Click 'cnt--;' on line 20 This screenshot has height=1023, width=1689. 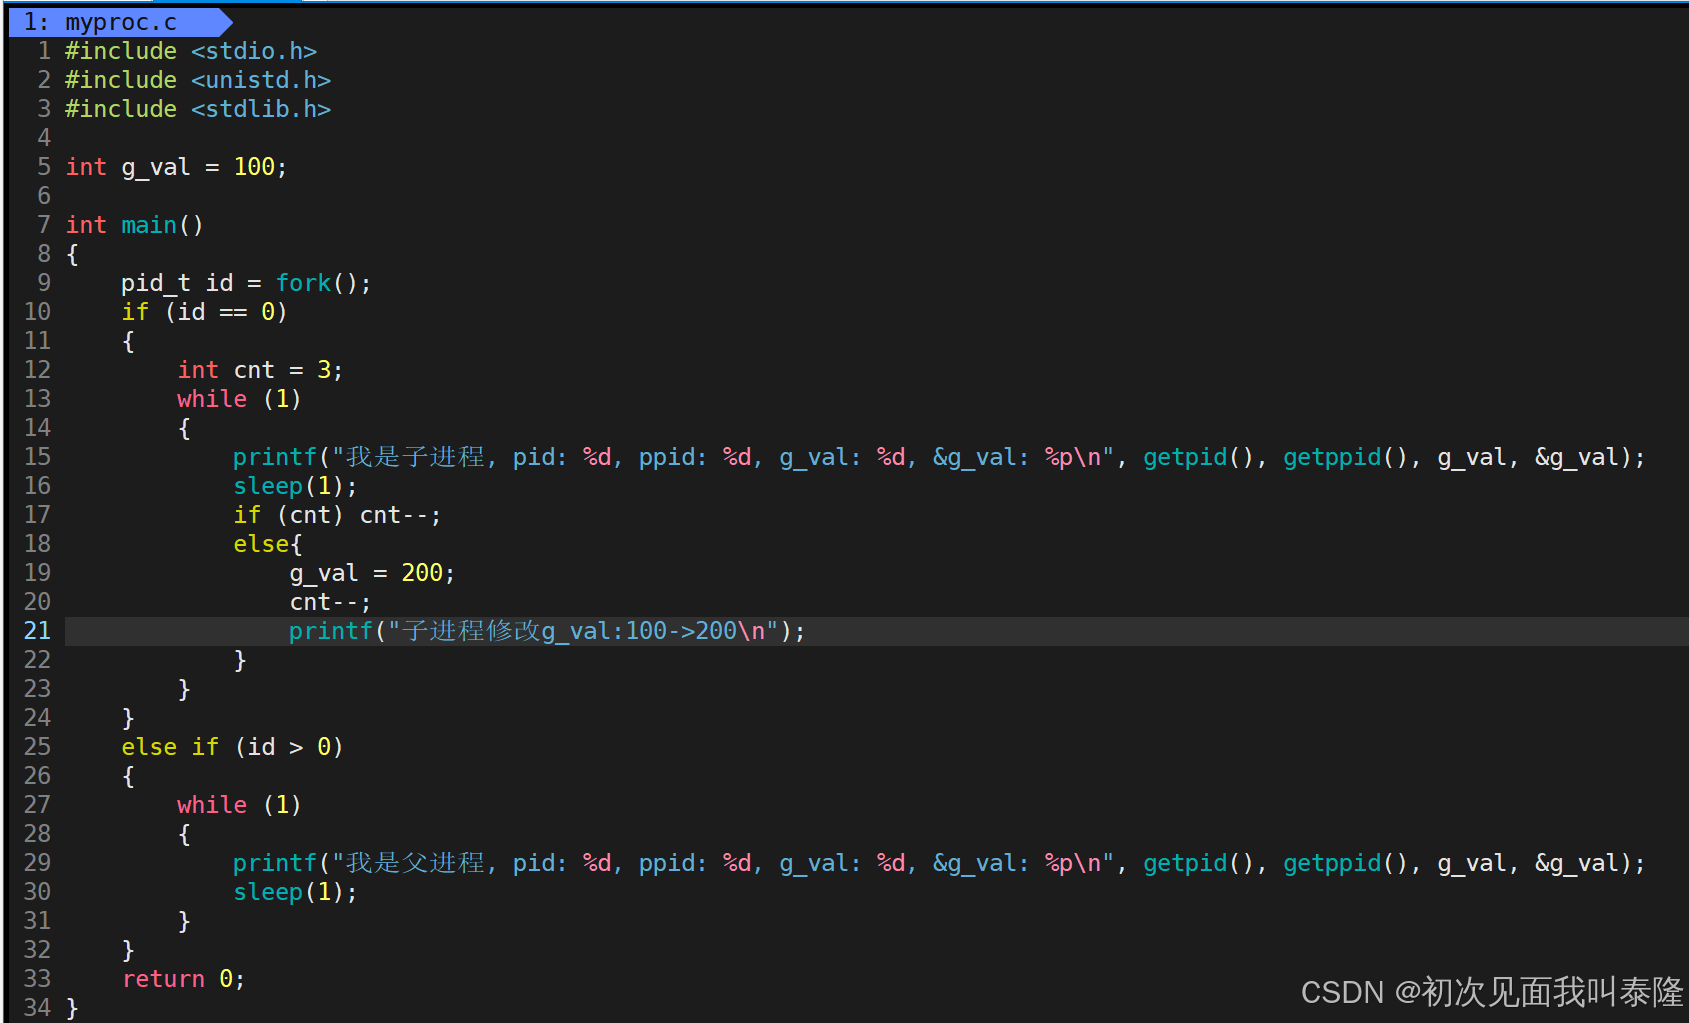coord(330,602)
